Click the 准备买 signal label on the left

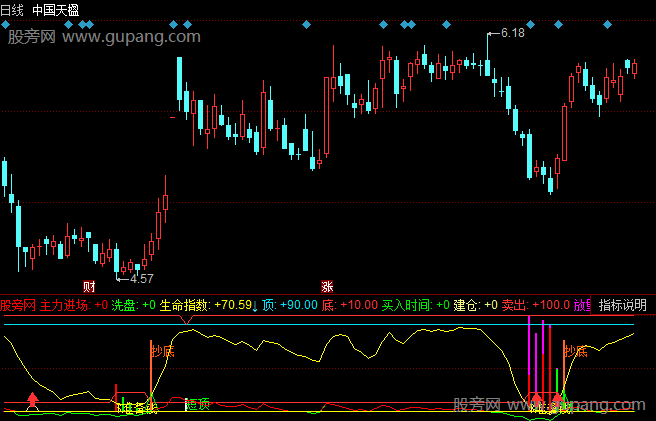(x=137, y=408)
